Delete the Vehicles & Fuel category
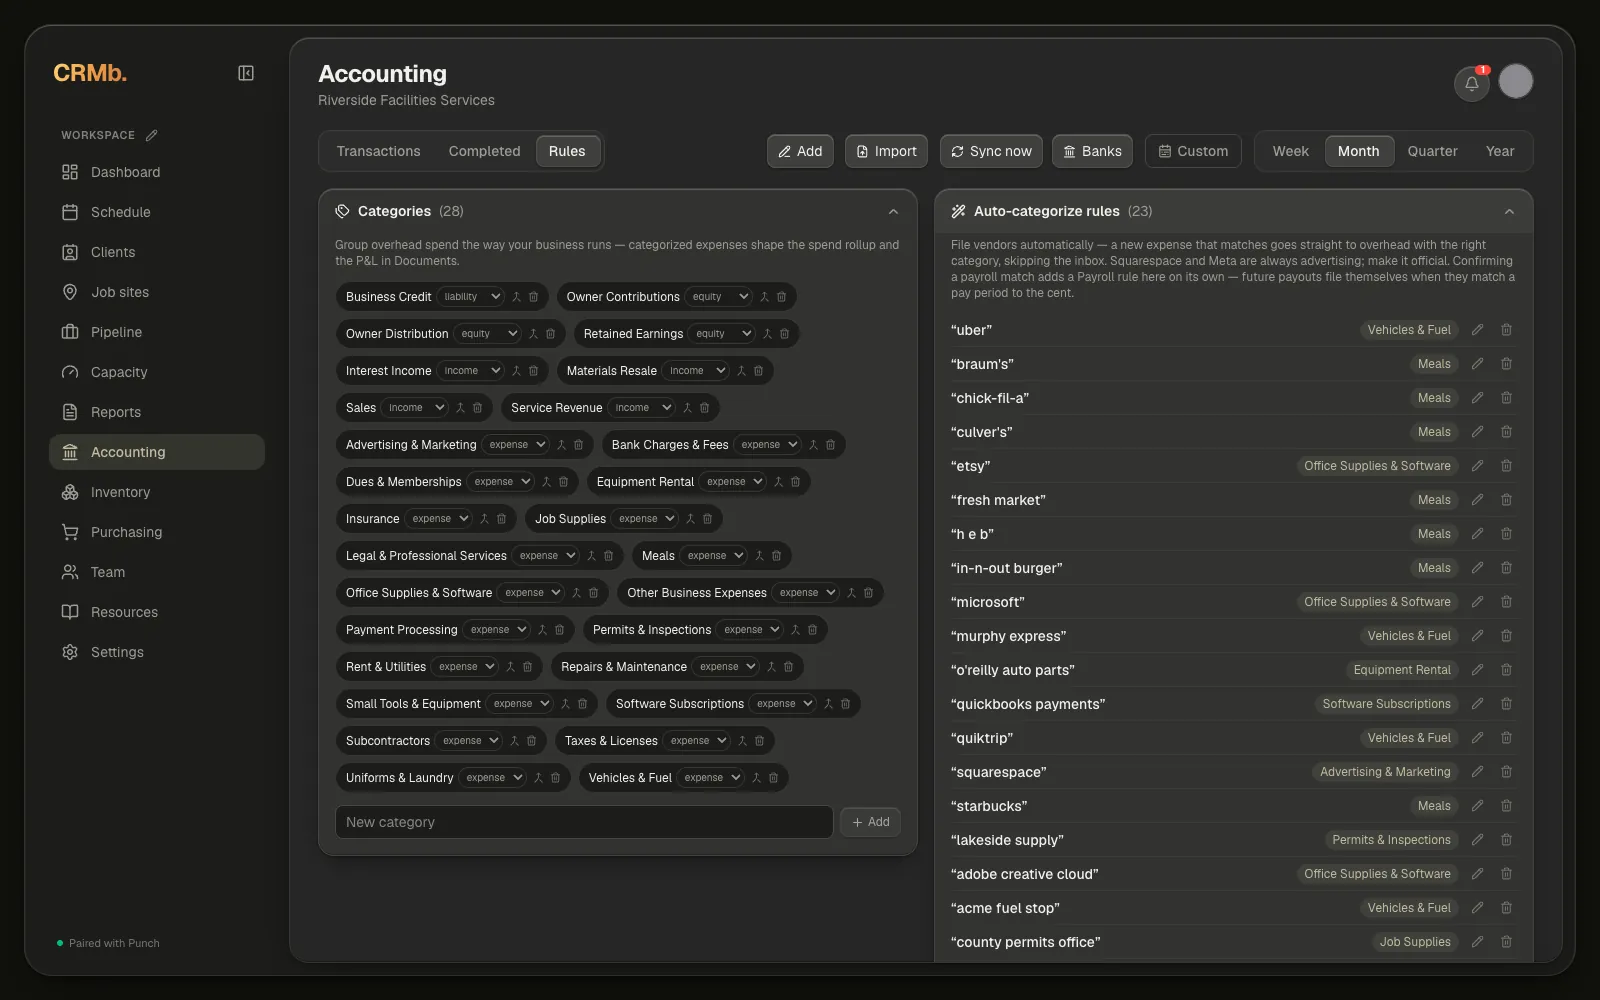 click(x=773, y=778)
